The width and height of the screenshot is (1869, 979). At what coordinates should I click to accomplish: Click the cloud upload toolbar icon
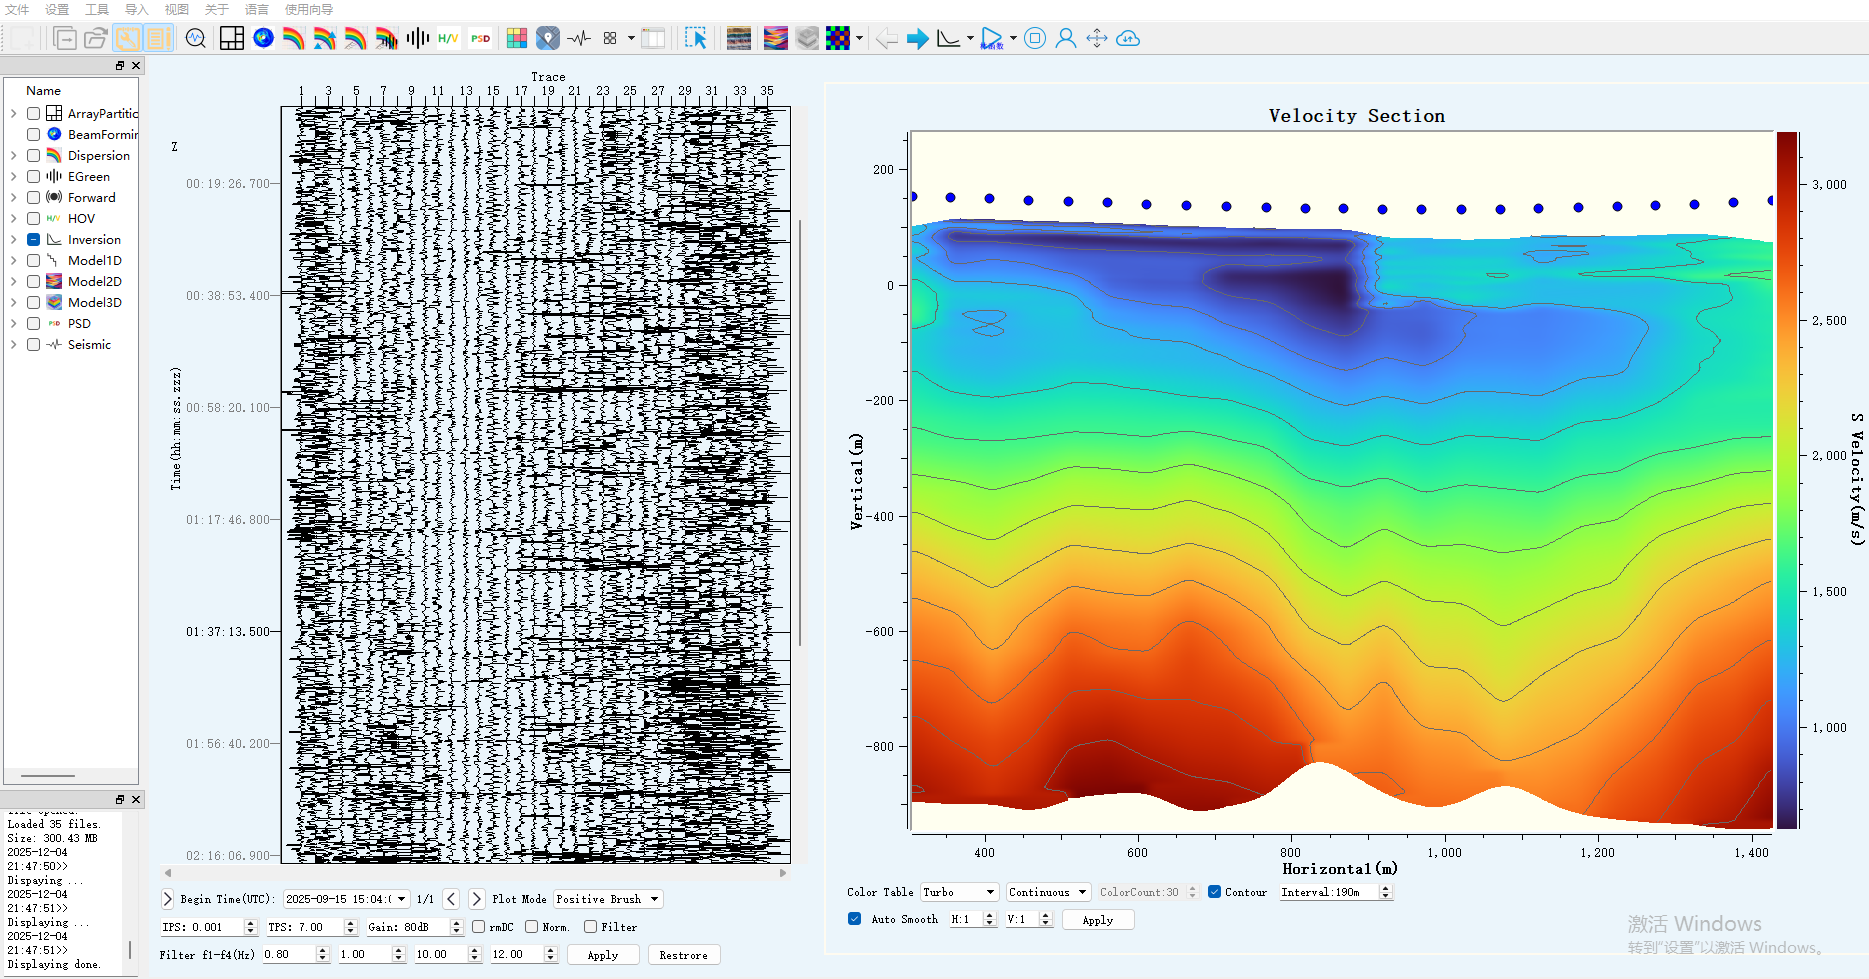(x=1128, y=39)
